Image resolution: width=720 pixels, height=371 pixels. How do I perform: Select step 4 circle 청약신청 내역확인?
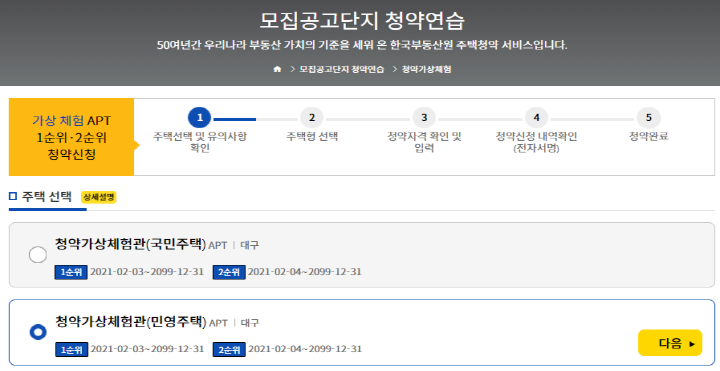tap(536, 118)
